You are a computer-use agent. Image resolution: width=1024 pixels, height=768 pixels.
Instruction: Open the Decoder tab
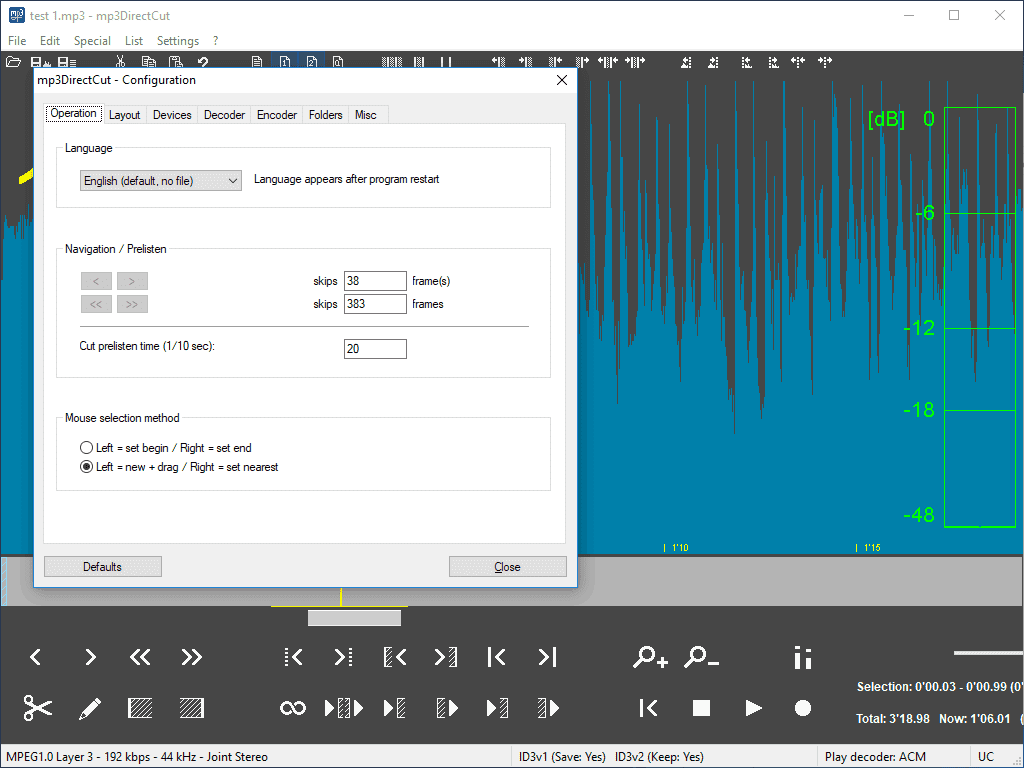click(x=224, y=115)
